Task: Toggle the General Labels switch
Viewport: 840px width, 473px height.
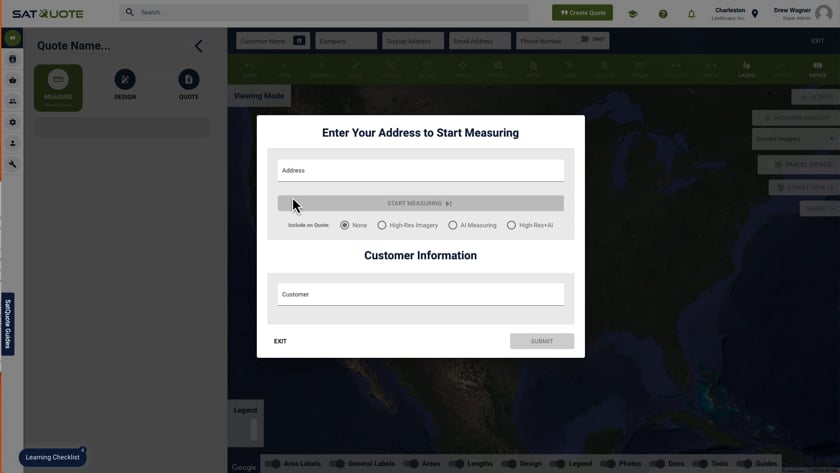Action: point(336,463)
